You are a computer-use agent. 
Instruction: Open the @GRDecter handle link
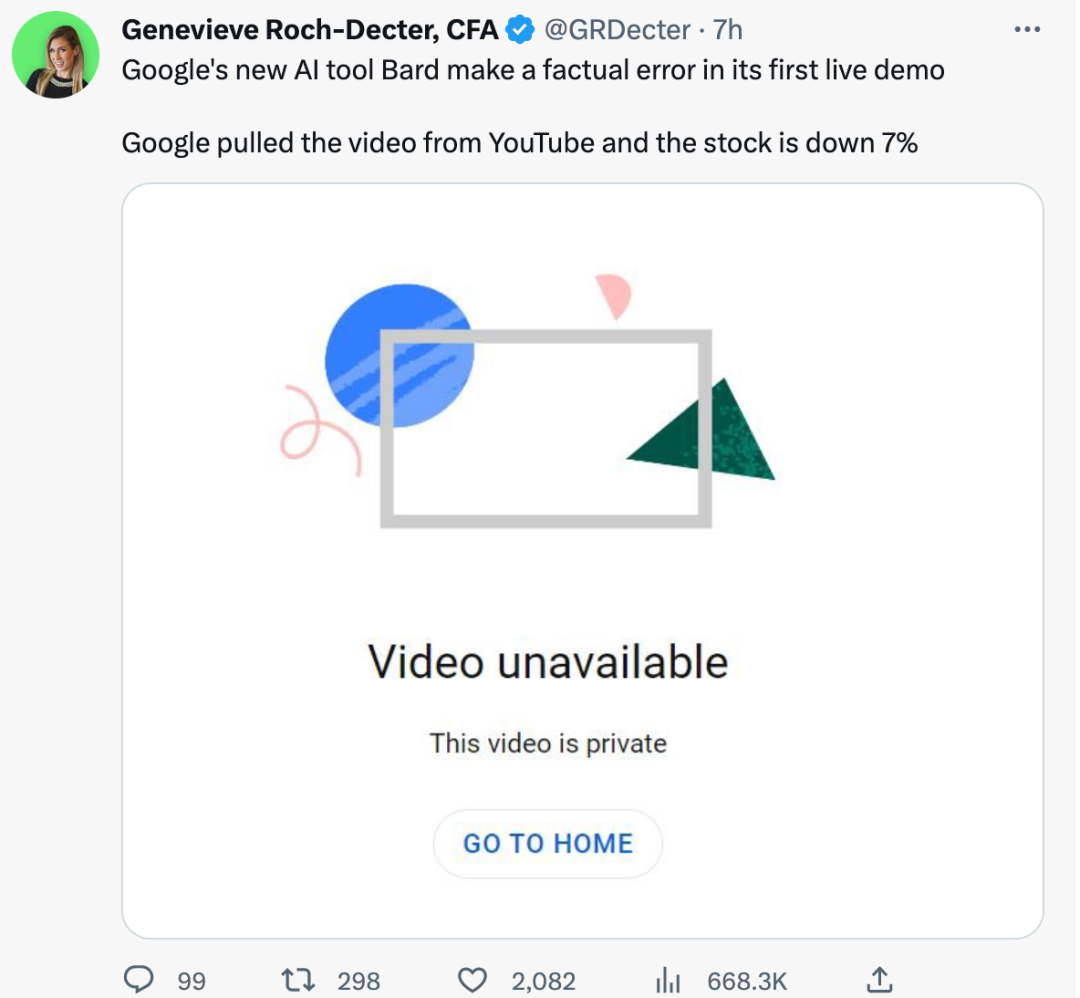pyautogui.click(x=617, y=30)
